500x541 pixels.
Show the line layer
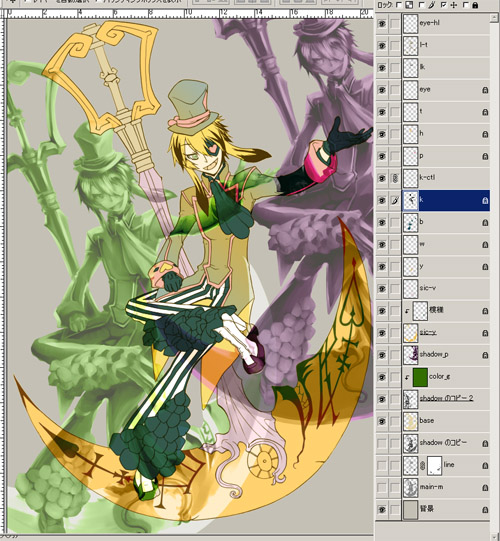382,465
